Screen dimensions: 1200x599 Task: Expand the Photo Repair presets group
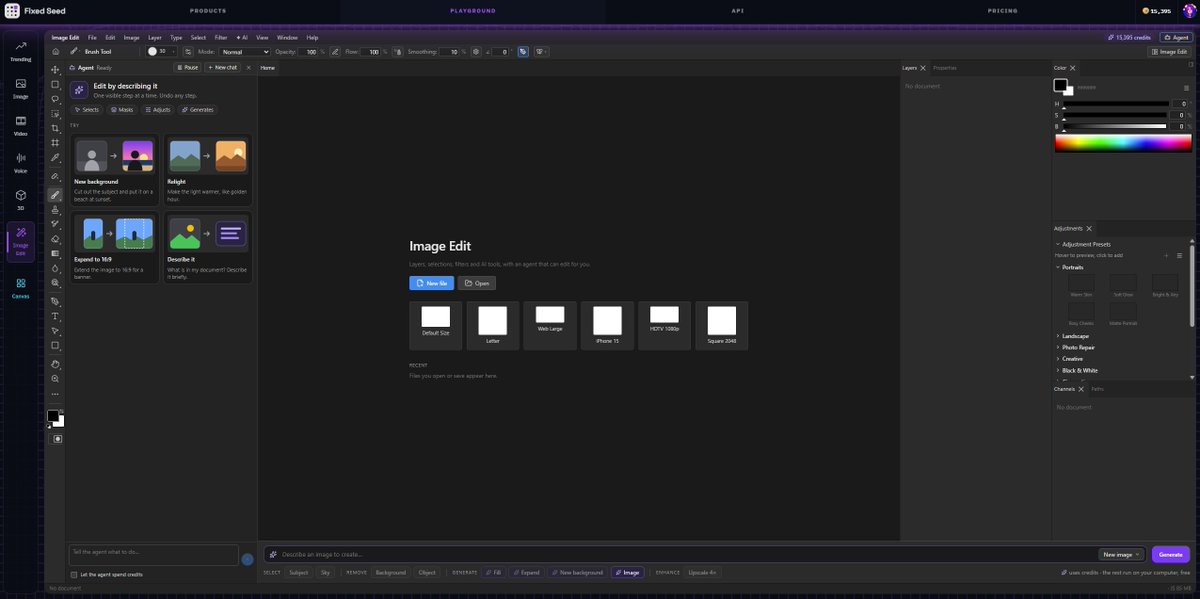pos(1077,347)
